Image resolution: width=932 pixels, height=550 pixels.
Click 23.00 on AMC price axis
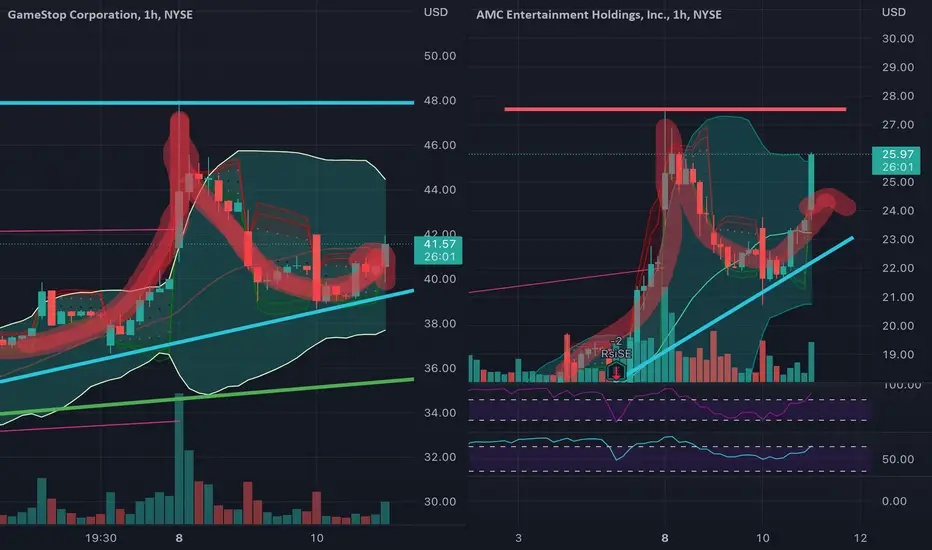tap(898, 239)
